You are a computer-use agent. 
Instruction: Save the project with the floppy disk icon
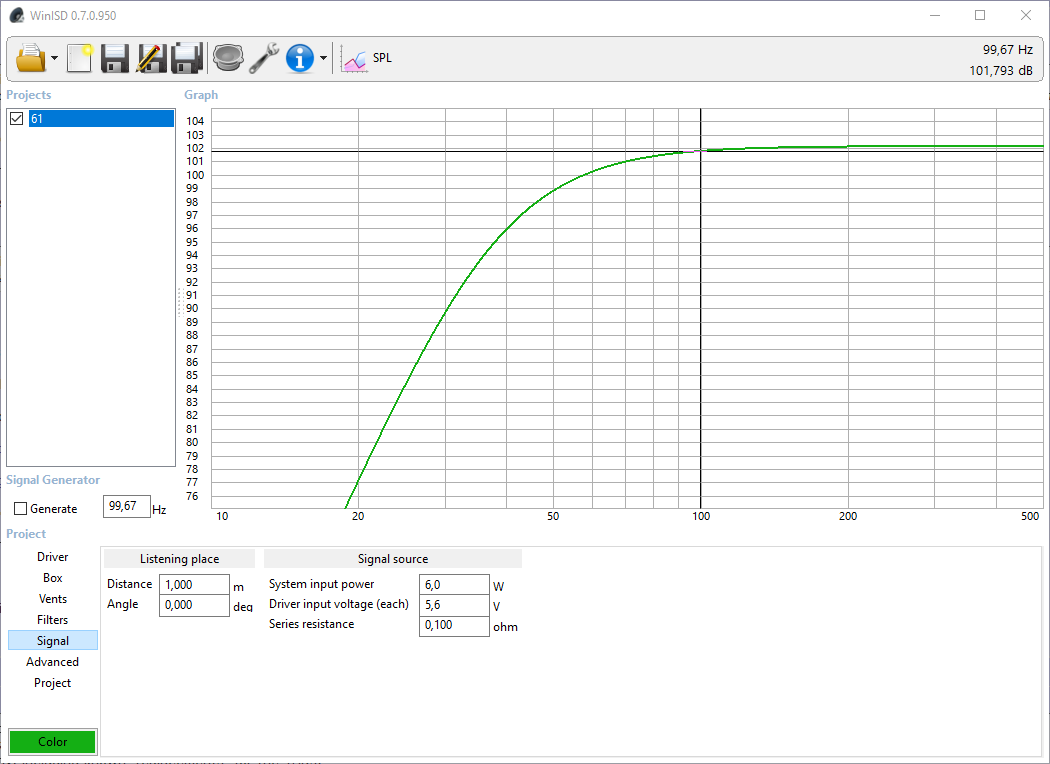(115, 58)
